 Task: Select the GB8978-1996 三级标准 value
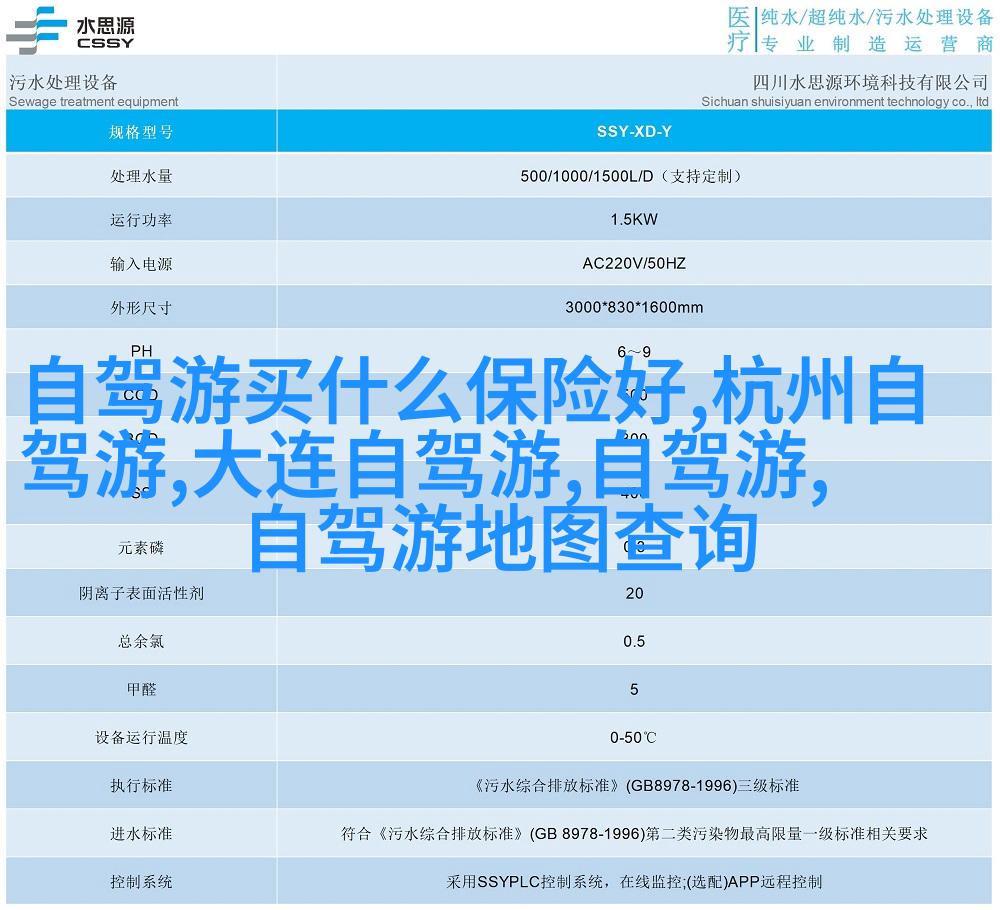coord(635,786)
